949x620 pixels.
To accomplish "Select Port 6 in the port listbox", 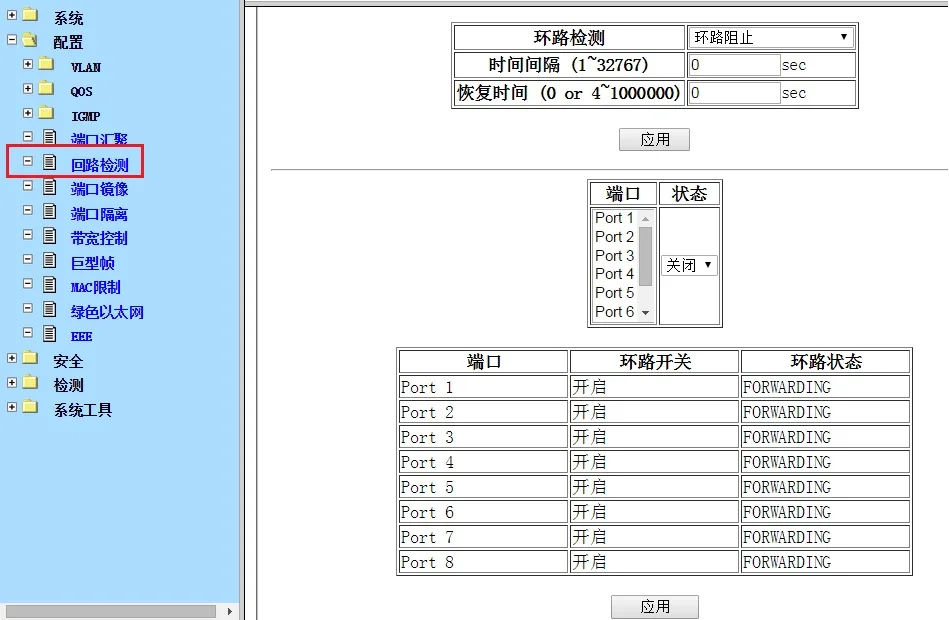I will 614,311.
